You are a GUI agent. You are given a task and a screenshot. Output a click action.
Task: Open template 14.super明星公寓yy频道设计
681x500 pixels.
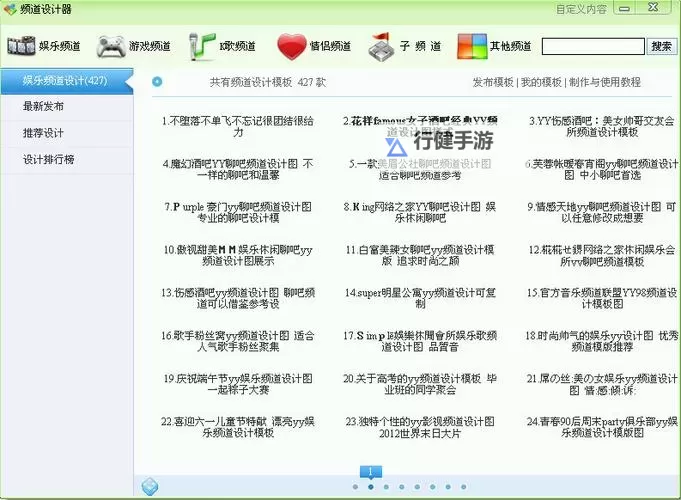420,298
